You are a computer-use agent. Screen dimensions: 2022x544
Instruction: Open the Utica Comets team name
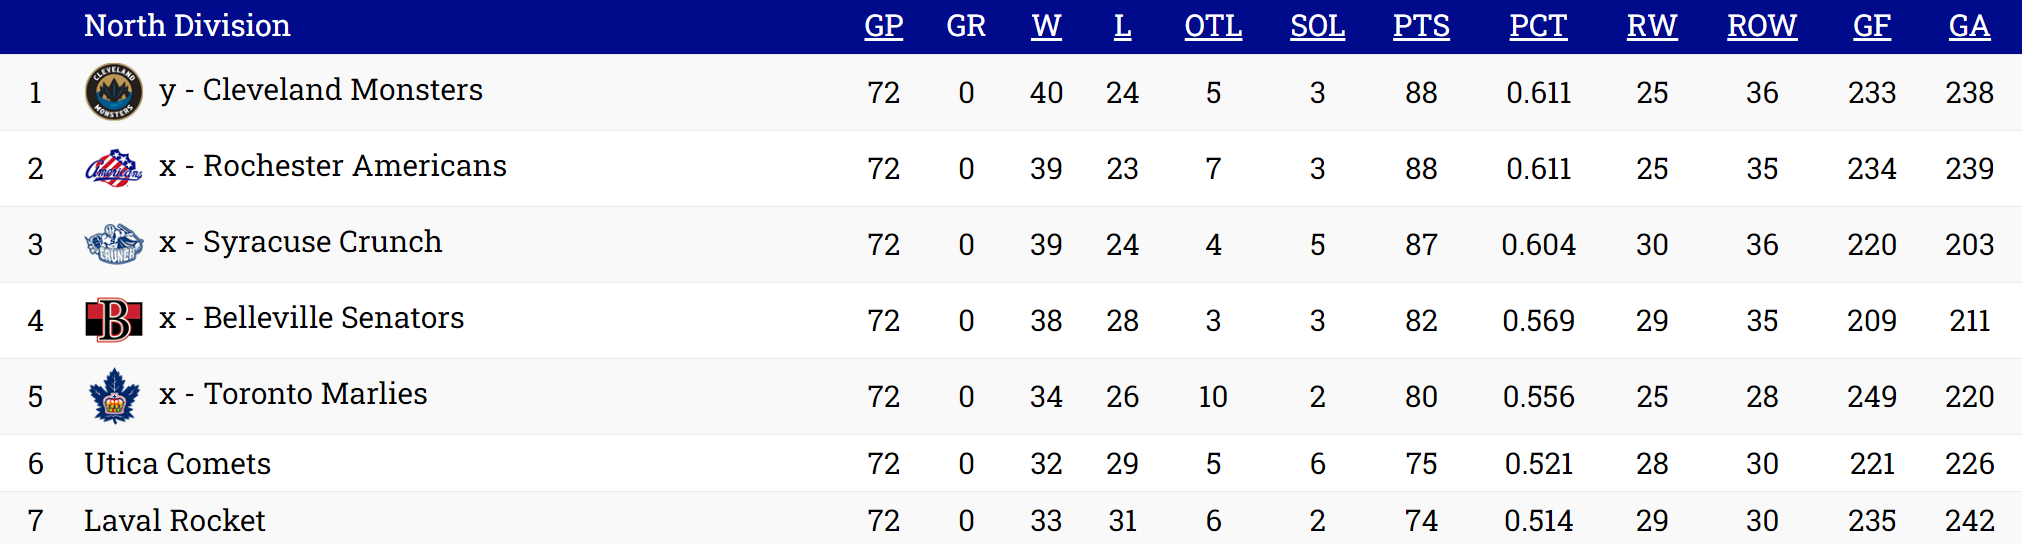[177, 464]
